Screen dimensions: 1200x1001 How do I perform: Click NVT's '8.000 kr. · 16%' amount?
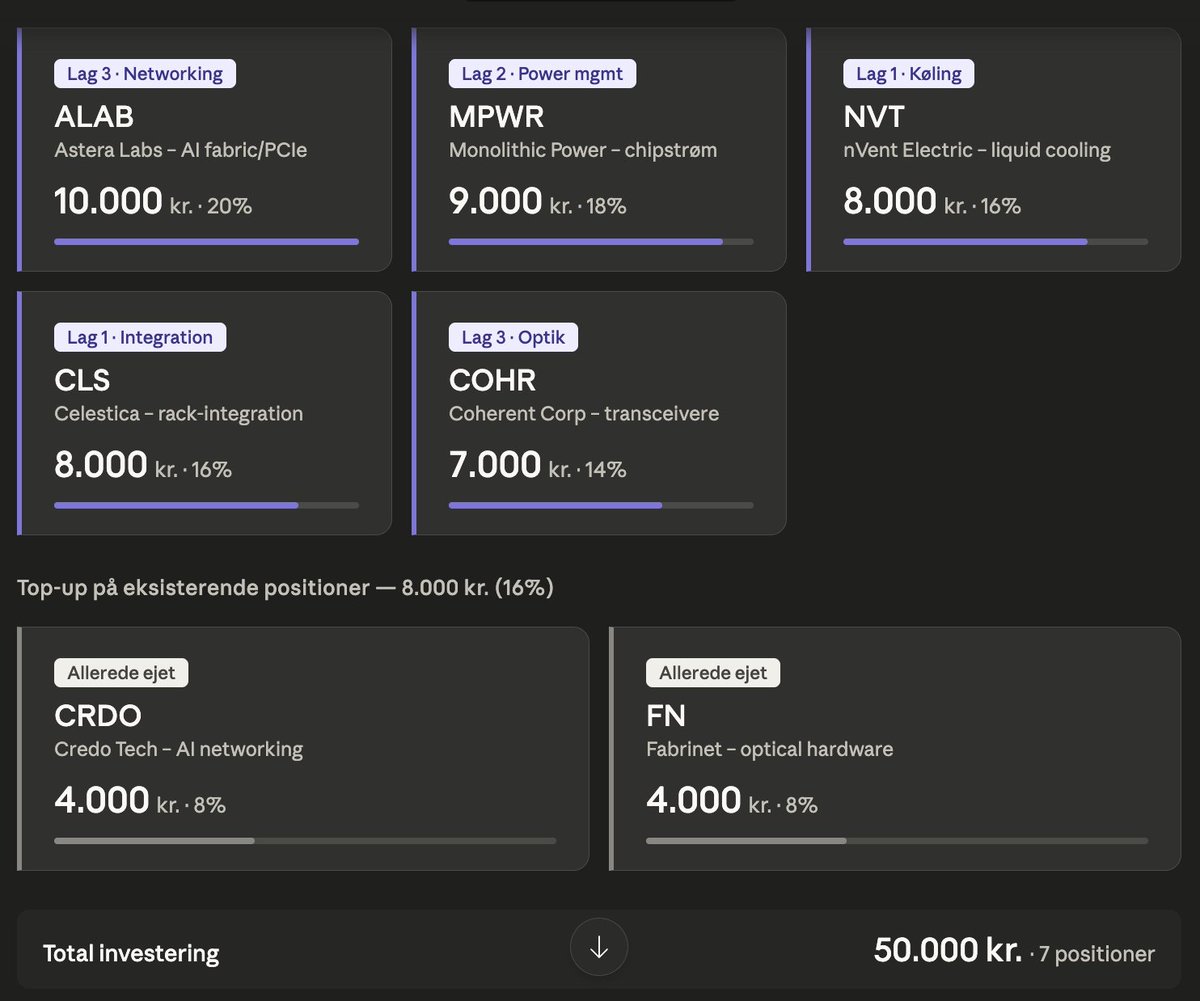[x=932, y=202]
